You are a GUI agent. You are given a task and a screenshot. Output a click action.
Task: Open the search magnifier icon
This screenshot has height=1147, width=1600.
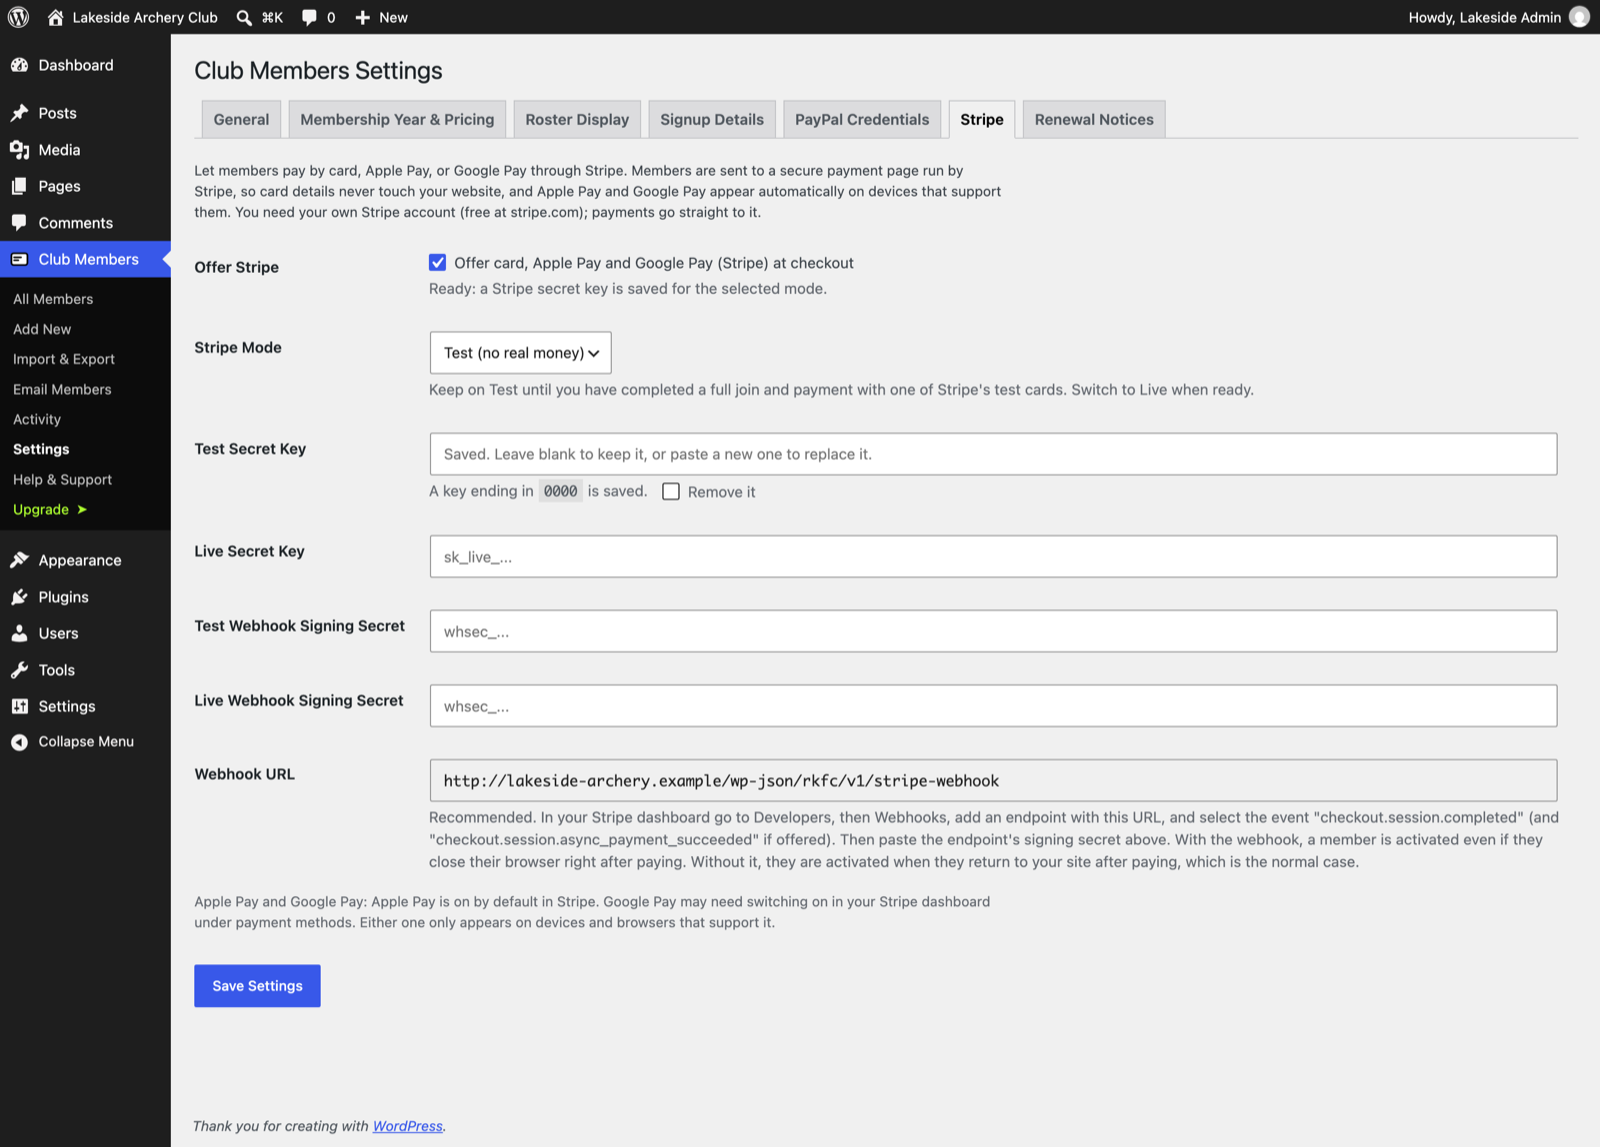[244, 17]
